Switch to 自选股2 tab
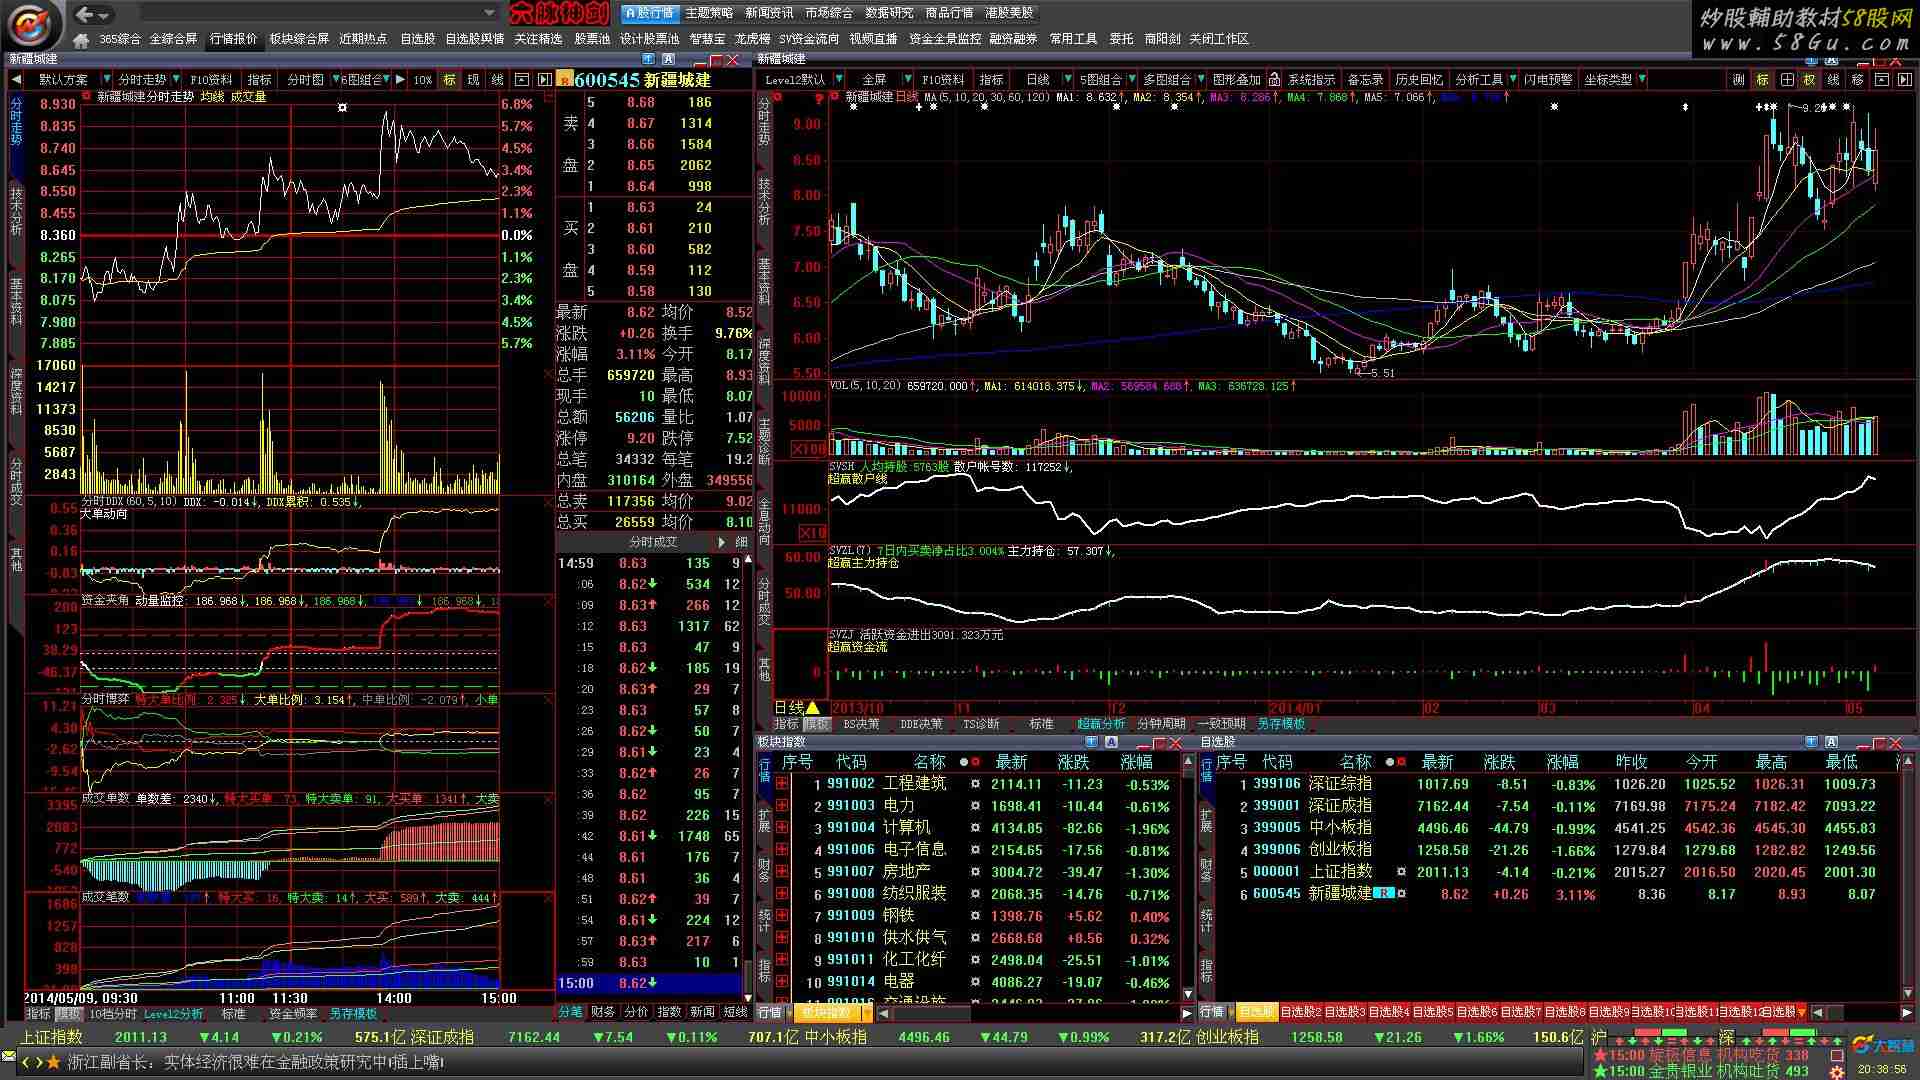 point(1300,1013)
